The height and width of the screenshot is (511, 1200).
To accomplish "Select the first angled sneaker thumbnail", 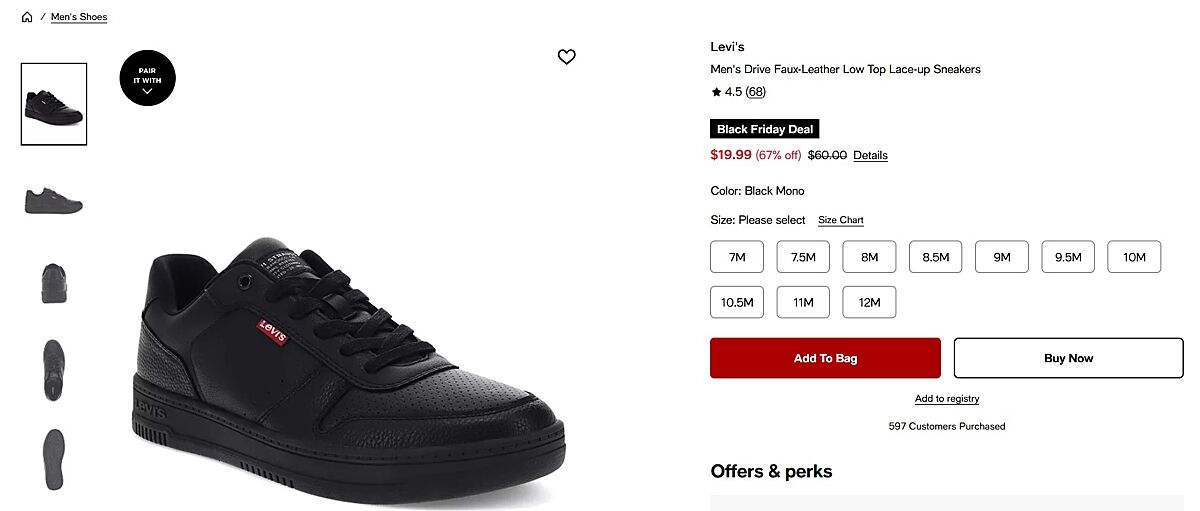I will pyautogui.click(x=54, y=104).
